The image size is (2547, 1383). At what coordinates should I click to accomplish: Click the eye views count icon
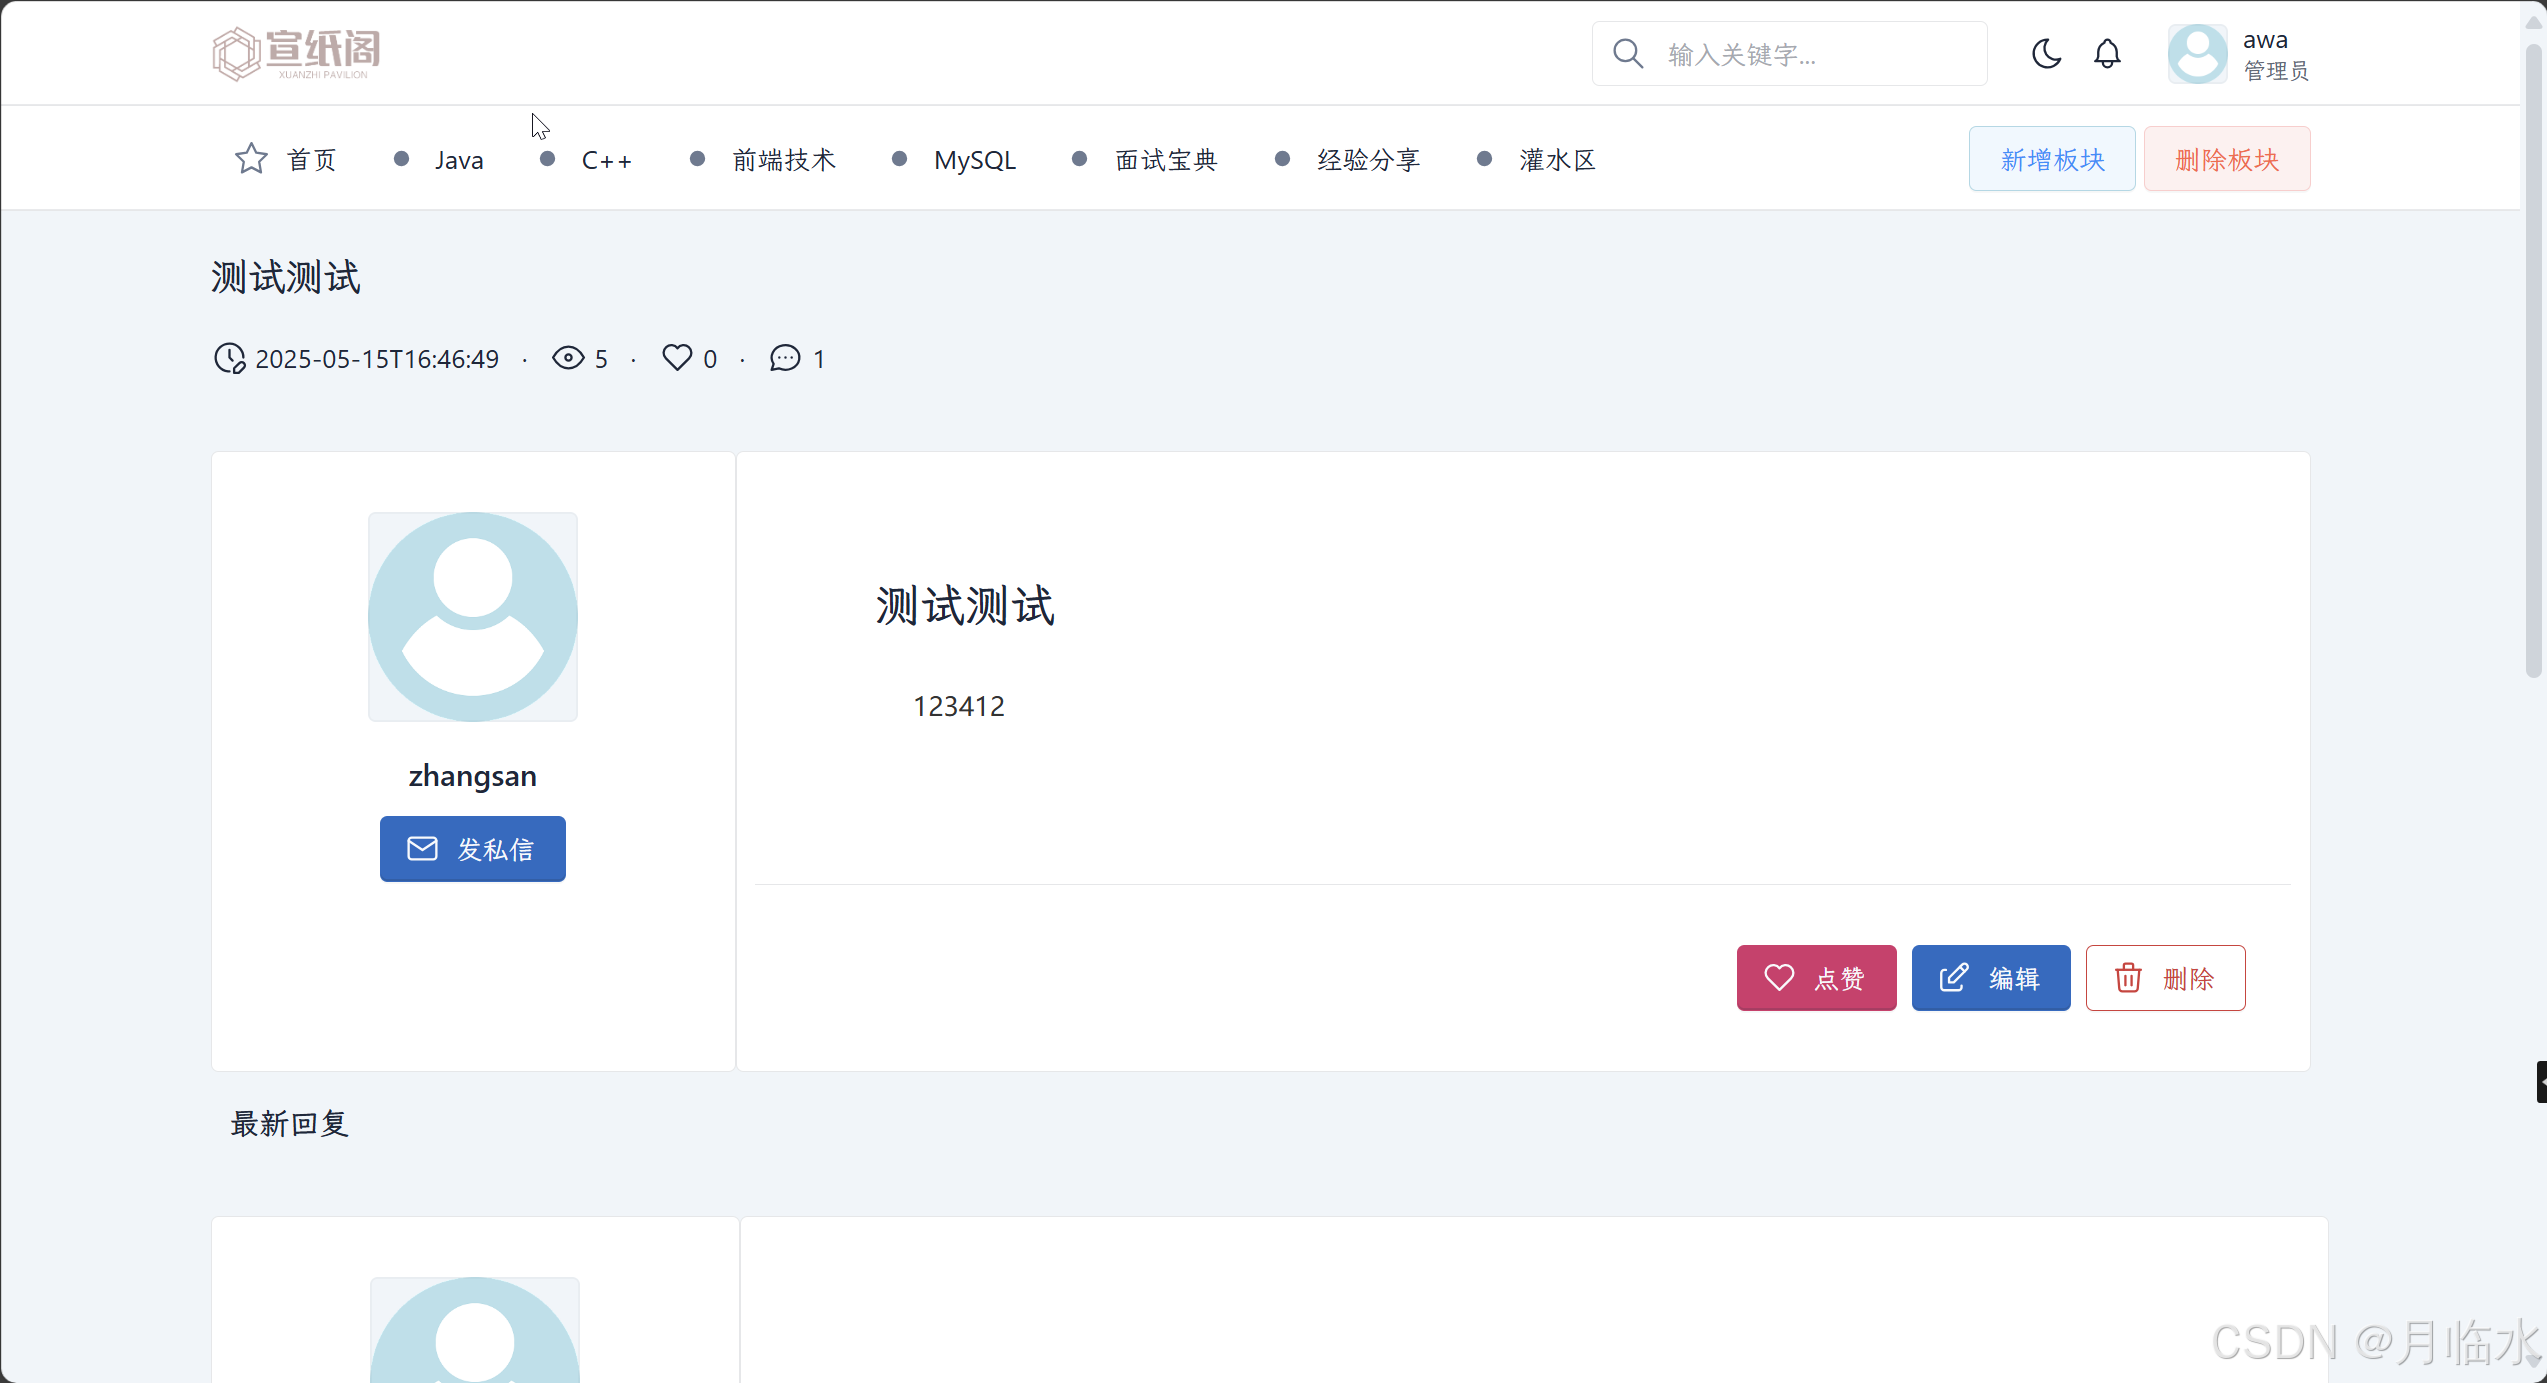coord(568,357)
